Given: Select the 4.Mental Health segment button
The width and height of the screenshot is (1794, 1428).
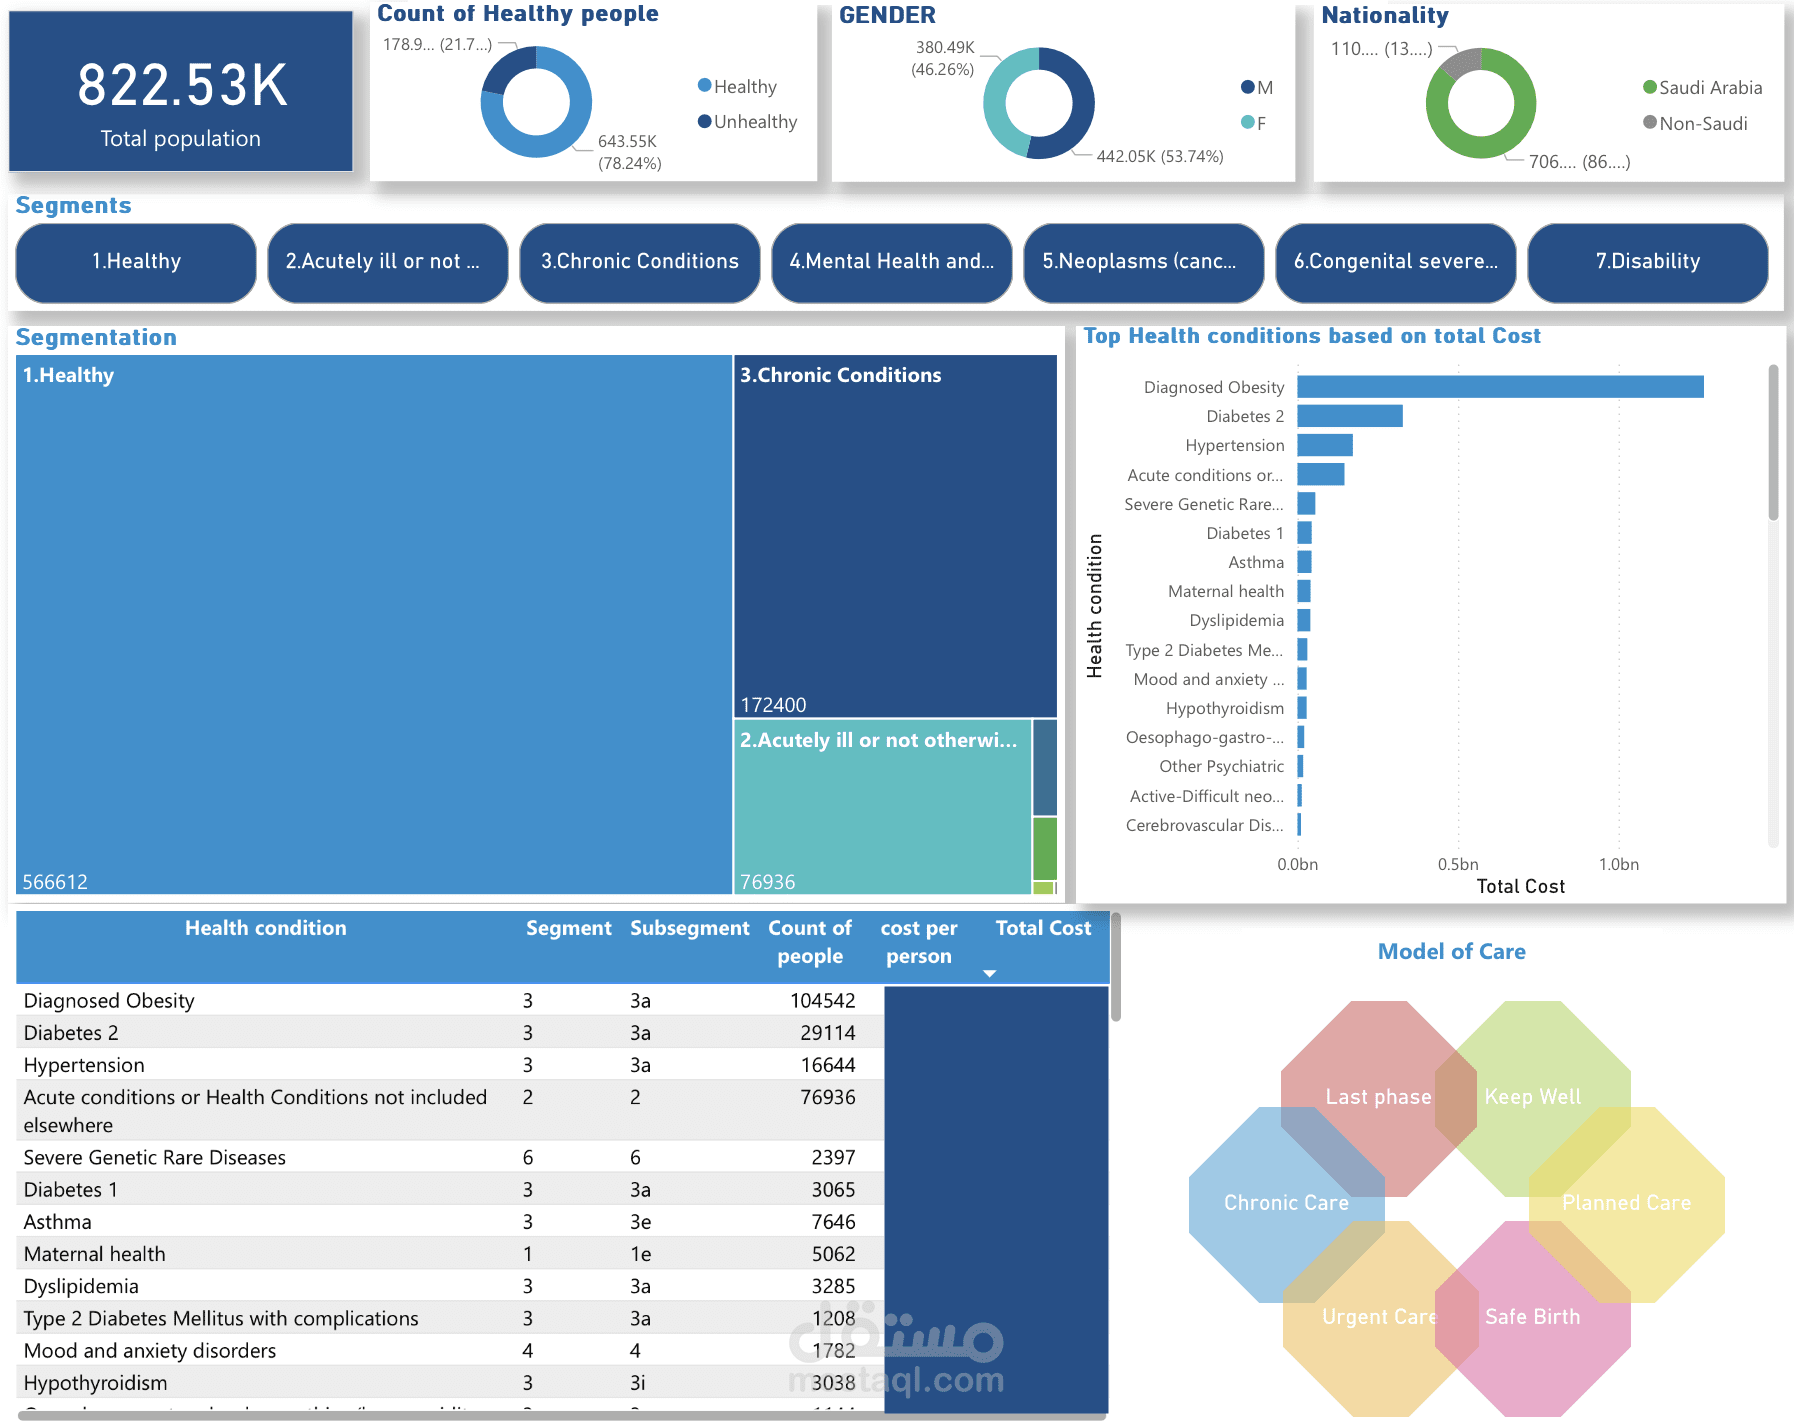Looking at the screenshot, I should 892,262.
